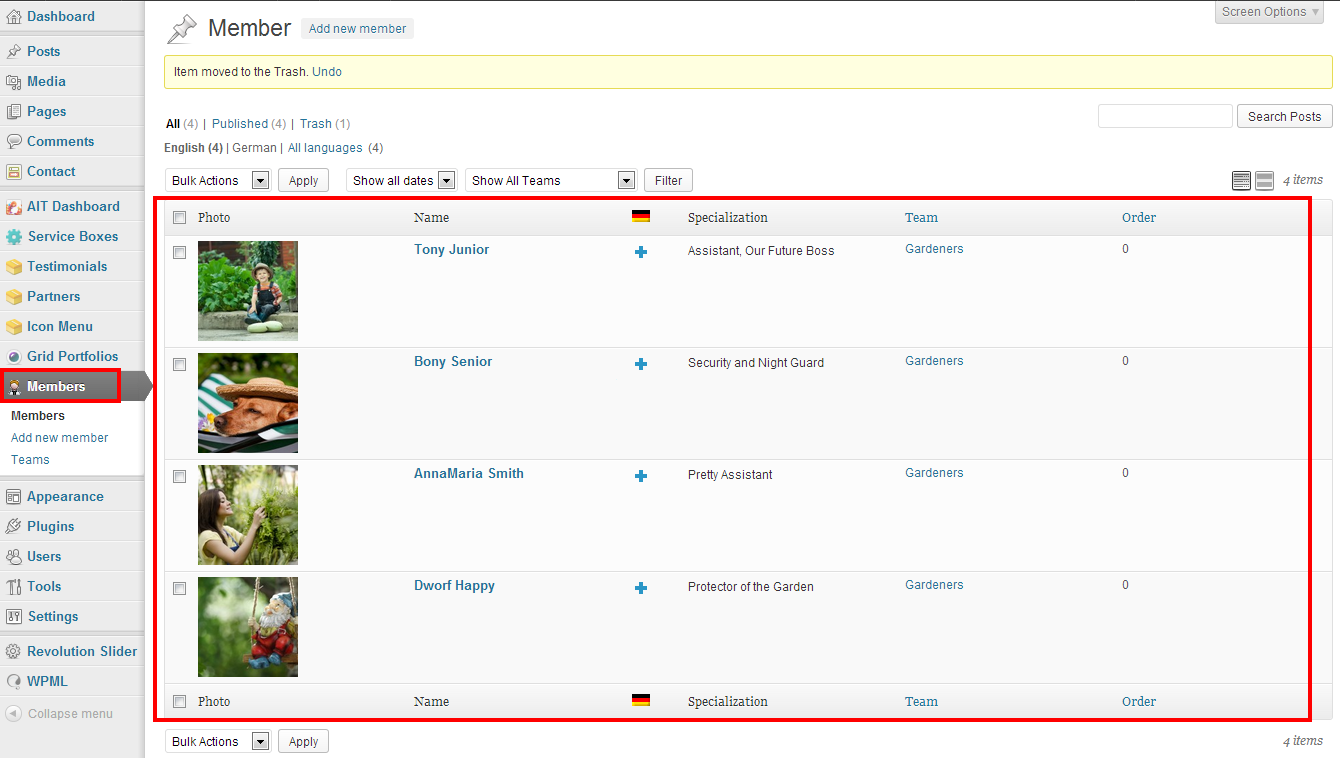Click the Plugins icon in sidebar

click(14, 526)
